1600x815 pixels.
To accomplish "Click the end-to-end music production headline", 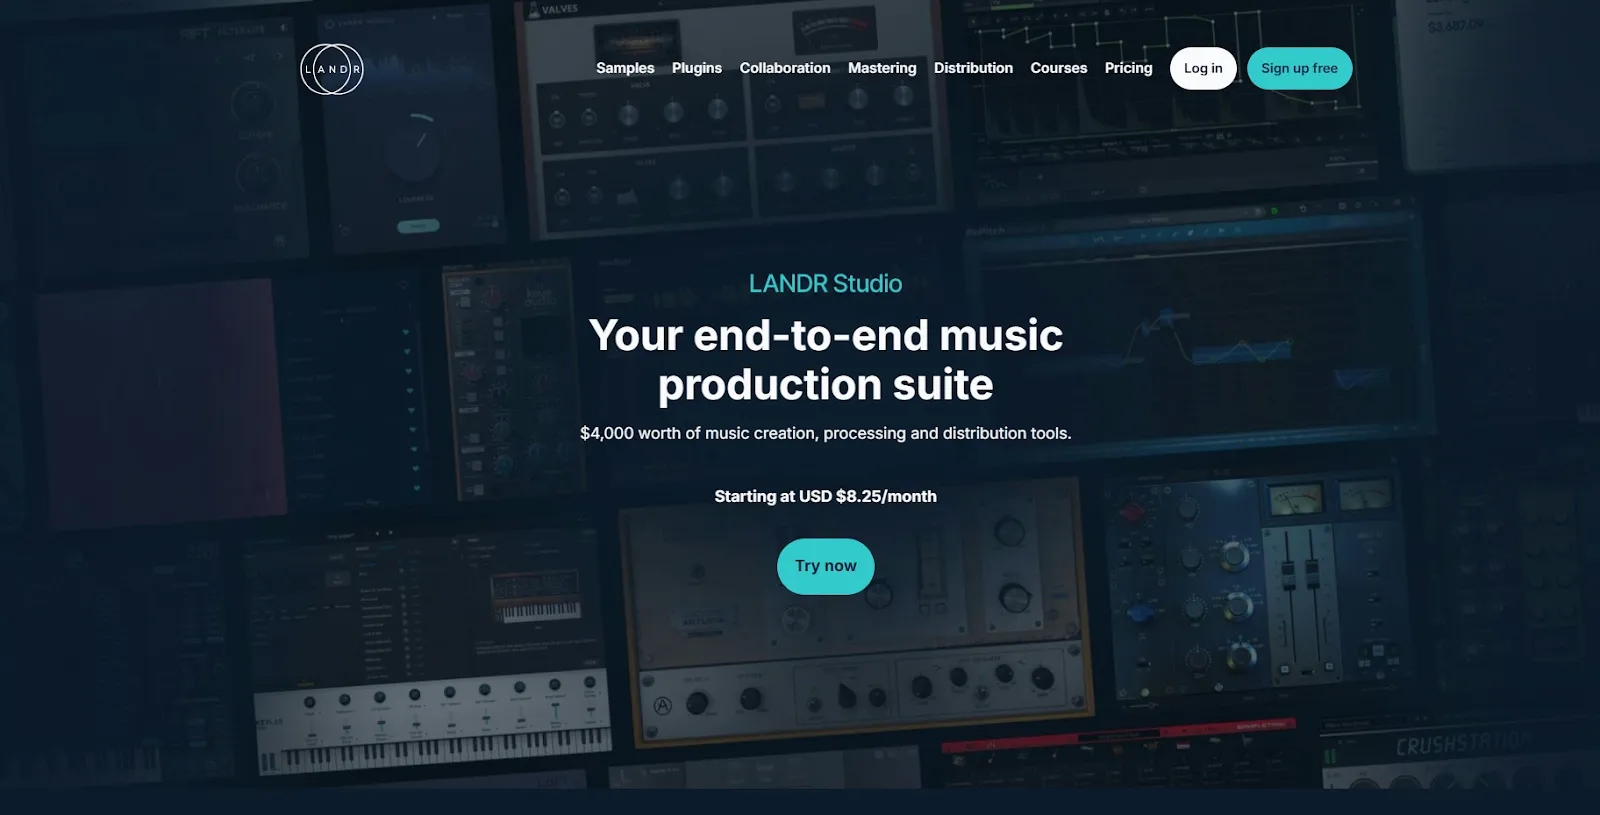I will pos(825,360).
